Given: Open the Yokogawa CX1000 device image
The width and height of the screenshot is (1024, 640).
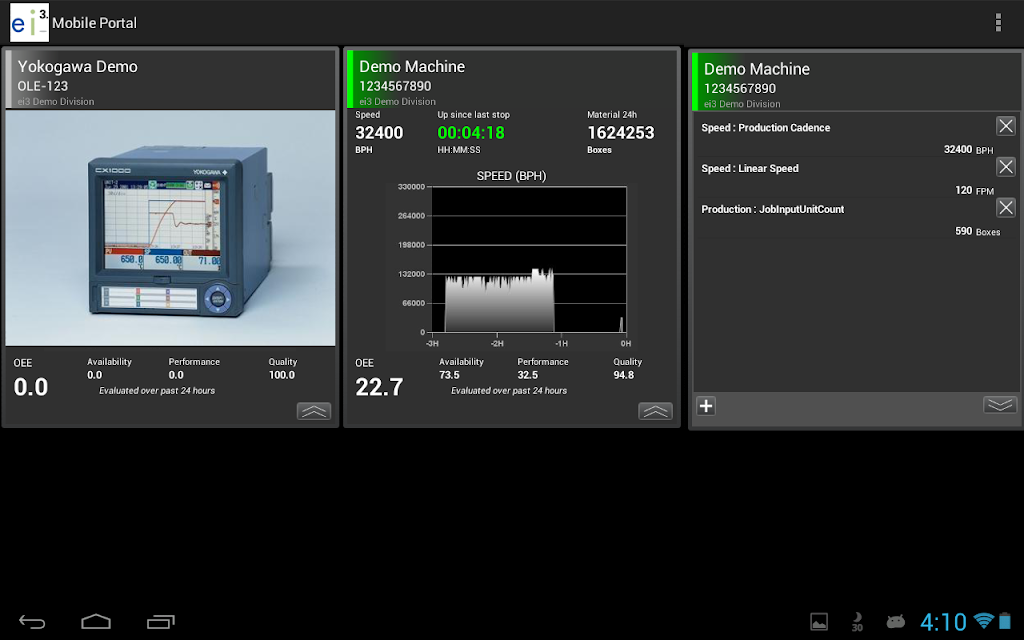Looking at the screenshot, I should coord(170,227).
